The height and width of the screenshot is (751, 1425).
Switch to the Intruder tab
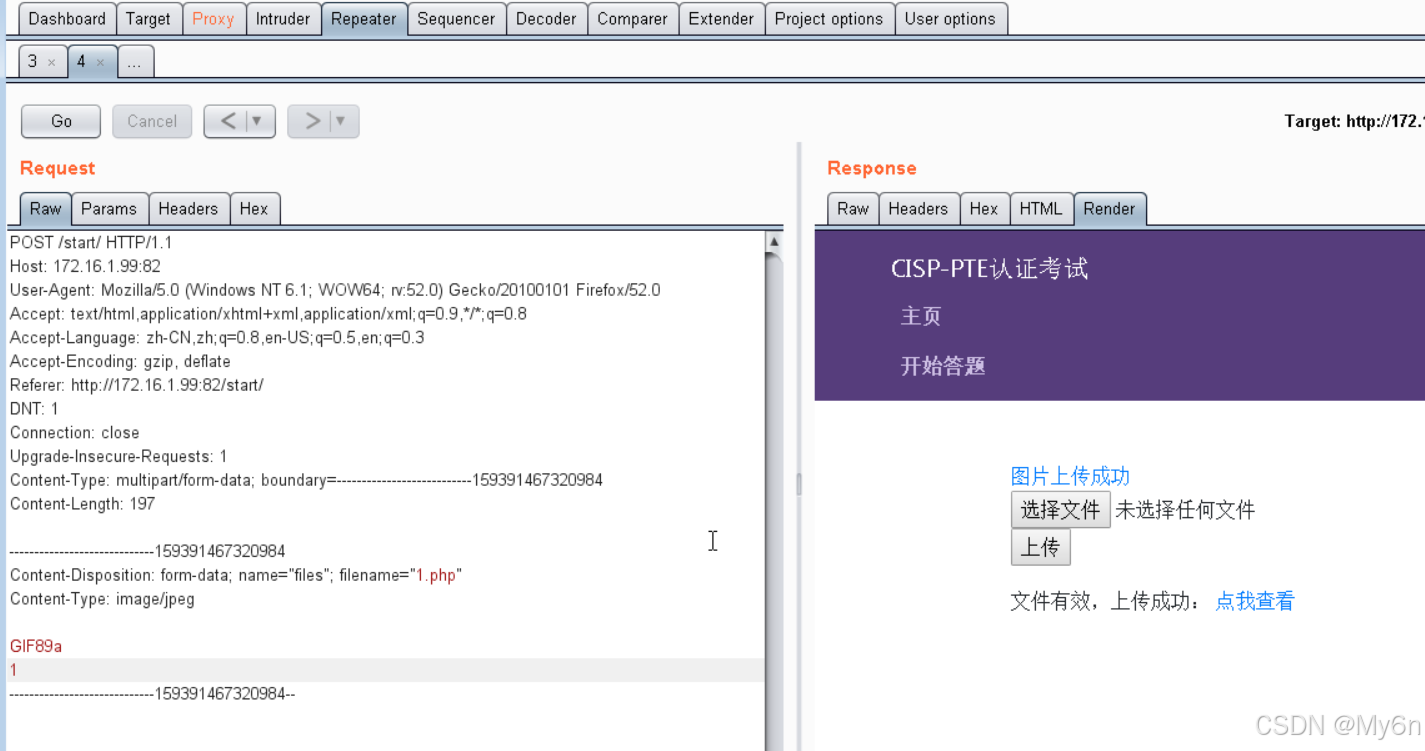(283, 19)
